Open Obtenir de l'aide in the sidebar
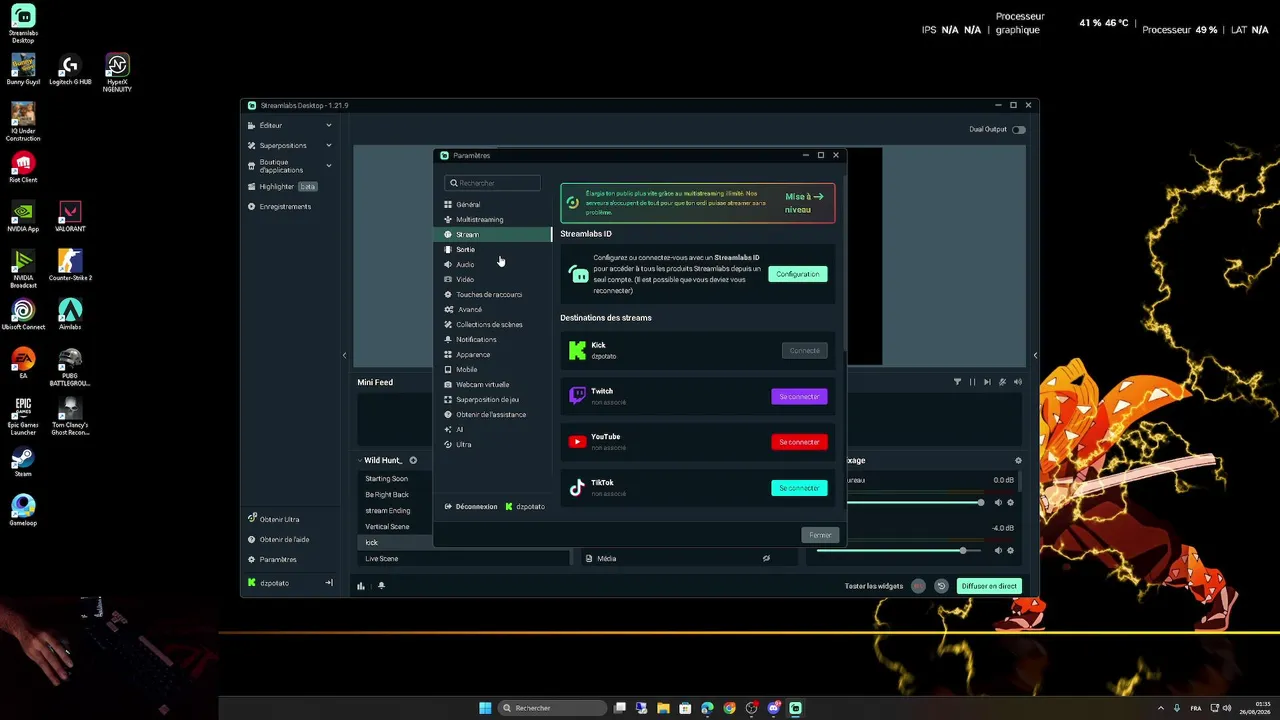Viewport: 1280px width, 720px height. 278,539
